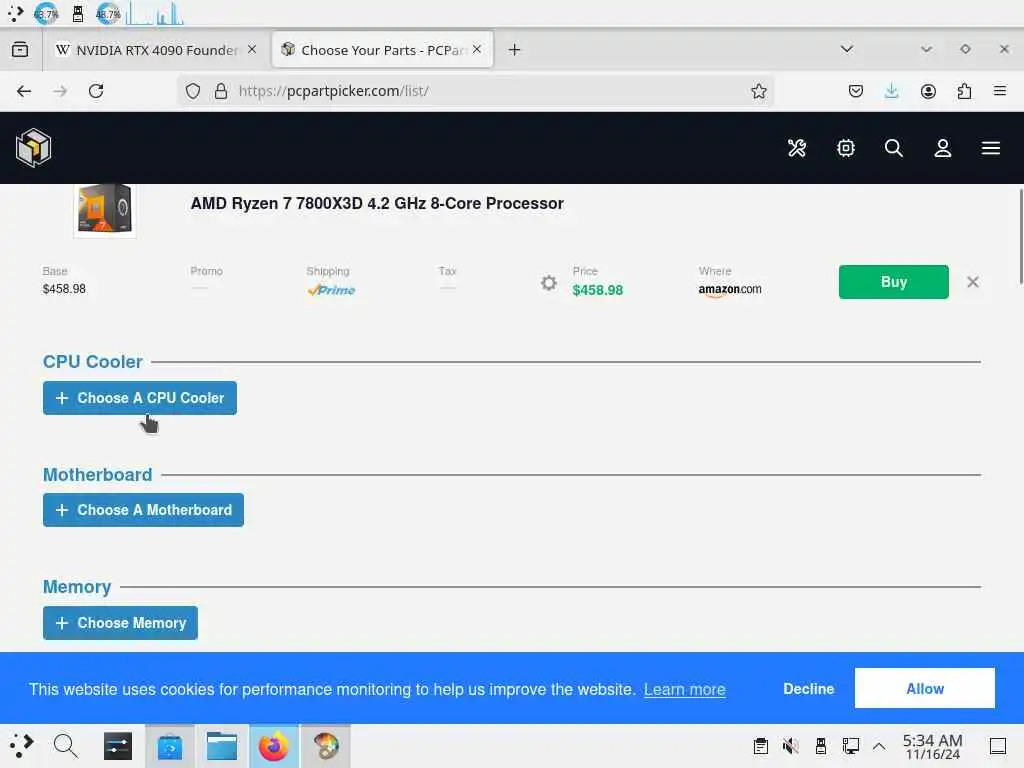Bookmark this page with the star
This screenshot has height=768, width=1024.
pos(758,91)
